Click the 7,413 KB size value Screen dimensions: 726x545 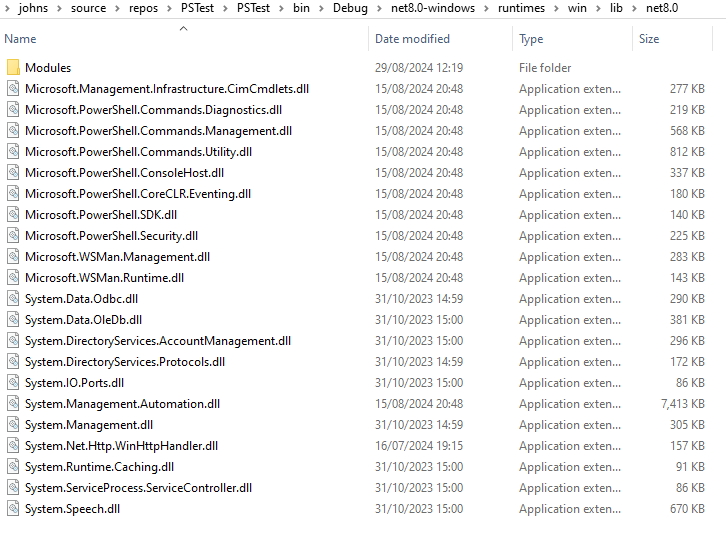683,403
